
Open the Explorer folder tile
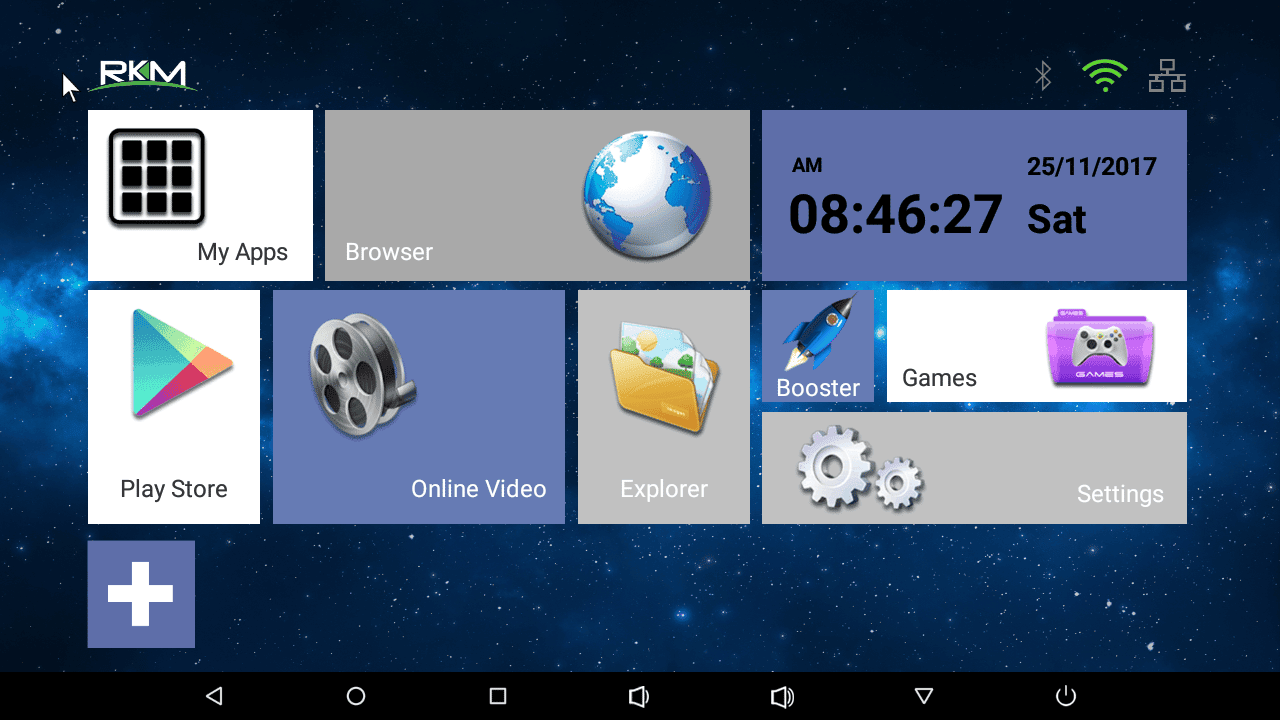tap(664, 407)
